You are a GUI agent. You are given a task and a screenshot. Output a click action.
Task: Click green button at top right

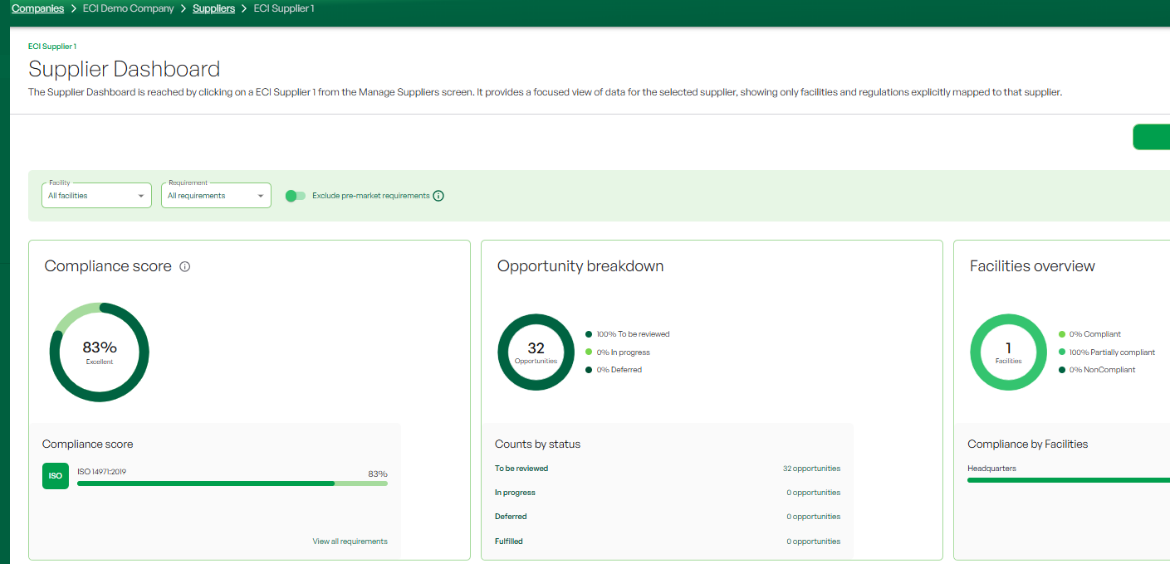(x=1151, y=137)
